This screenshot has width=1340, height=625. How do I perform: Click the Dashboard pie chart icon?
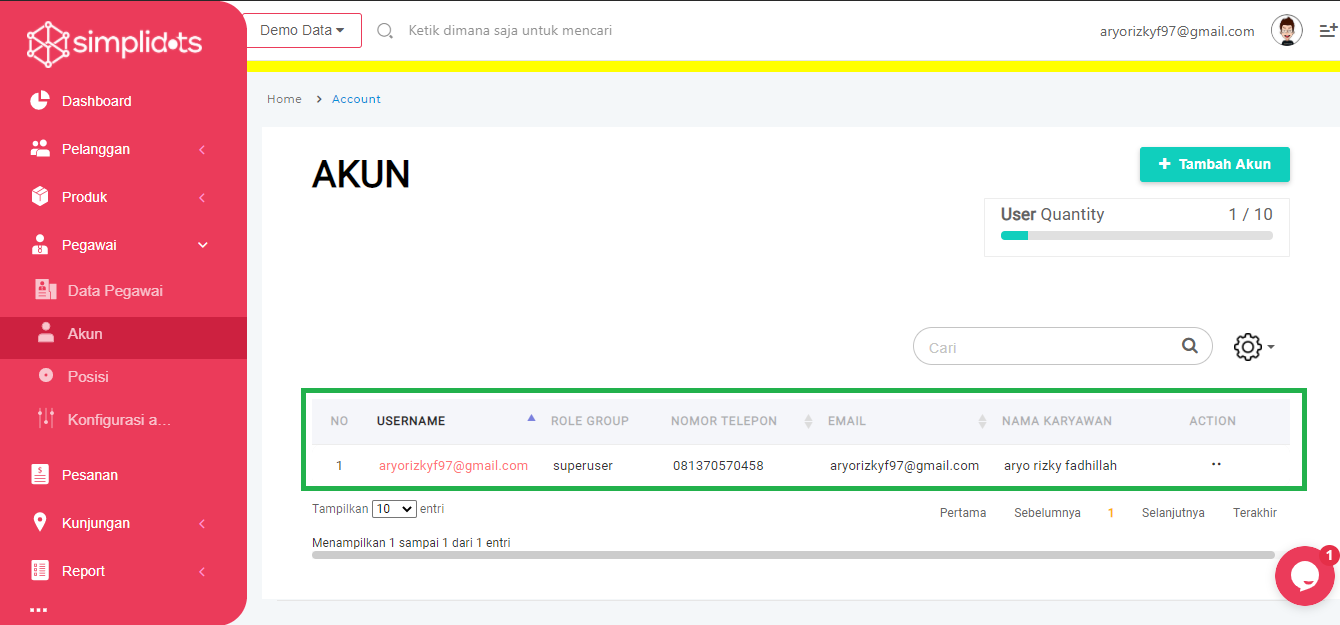coord(40,101)
